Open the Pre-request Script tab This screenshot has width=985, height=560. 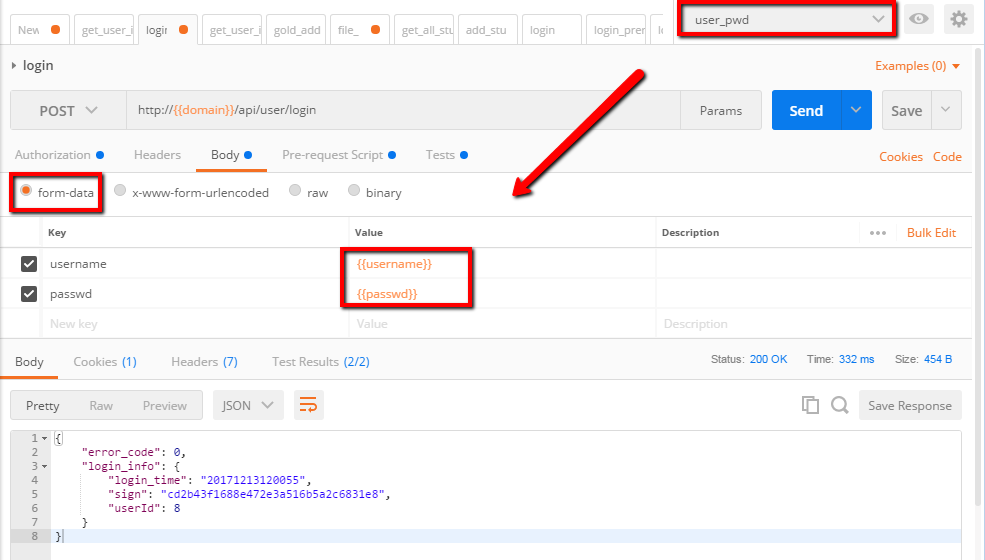(x=339, y=155)
